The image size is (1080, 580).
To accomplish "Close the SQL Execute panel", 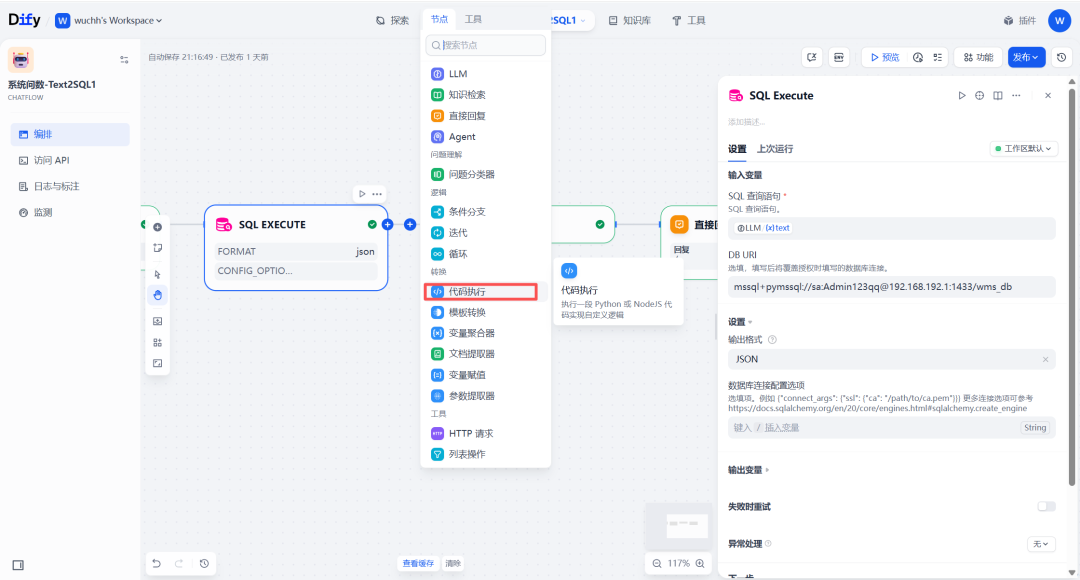I will 1048,96.
